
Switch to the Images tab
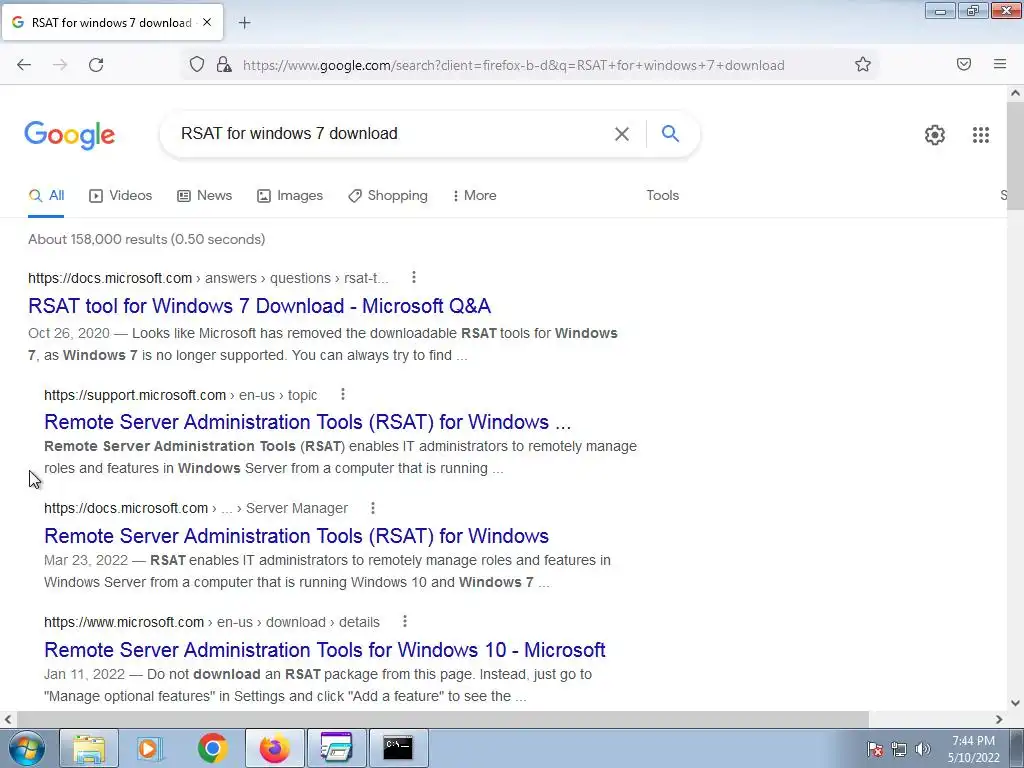290,195
